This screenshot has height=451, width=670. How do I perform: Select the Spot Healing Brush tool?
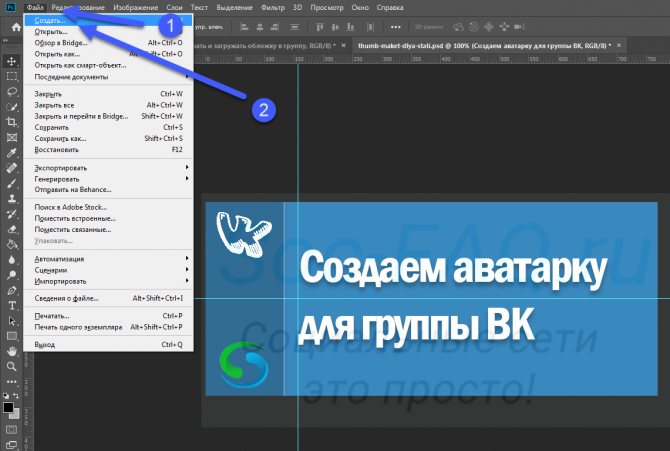tap(12, 168)
